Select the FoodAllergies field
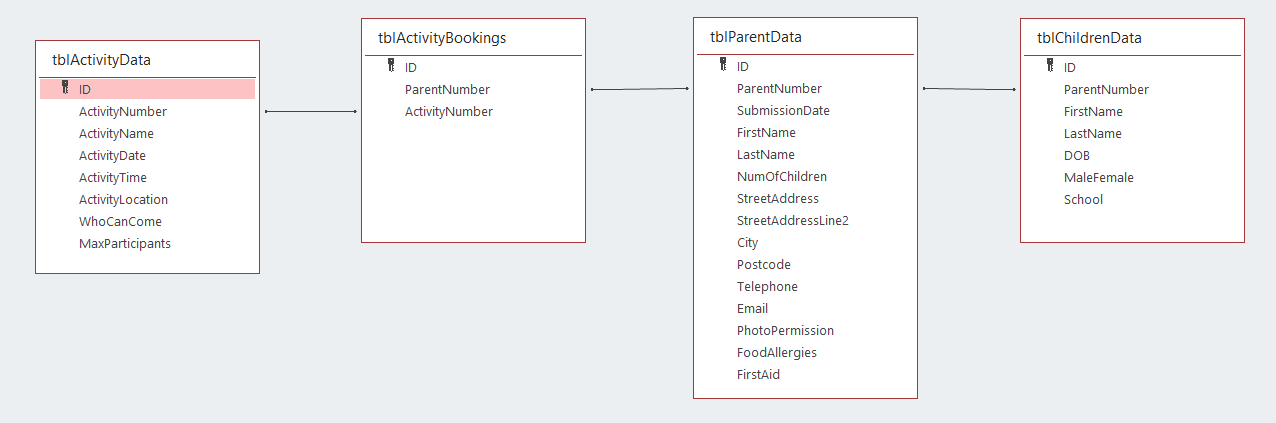The image size is (1276, 423). [x=777, y=353]
